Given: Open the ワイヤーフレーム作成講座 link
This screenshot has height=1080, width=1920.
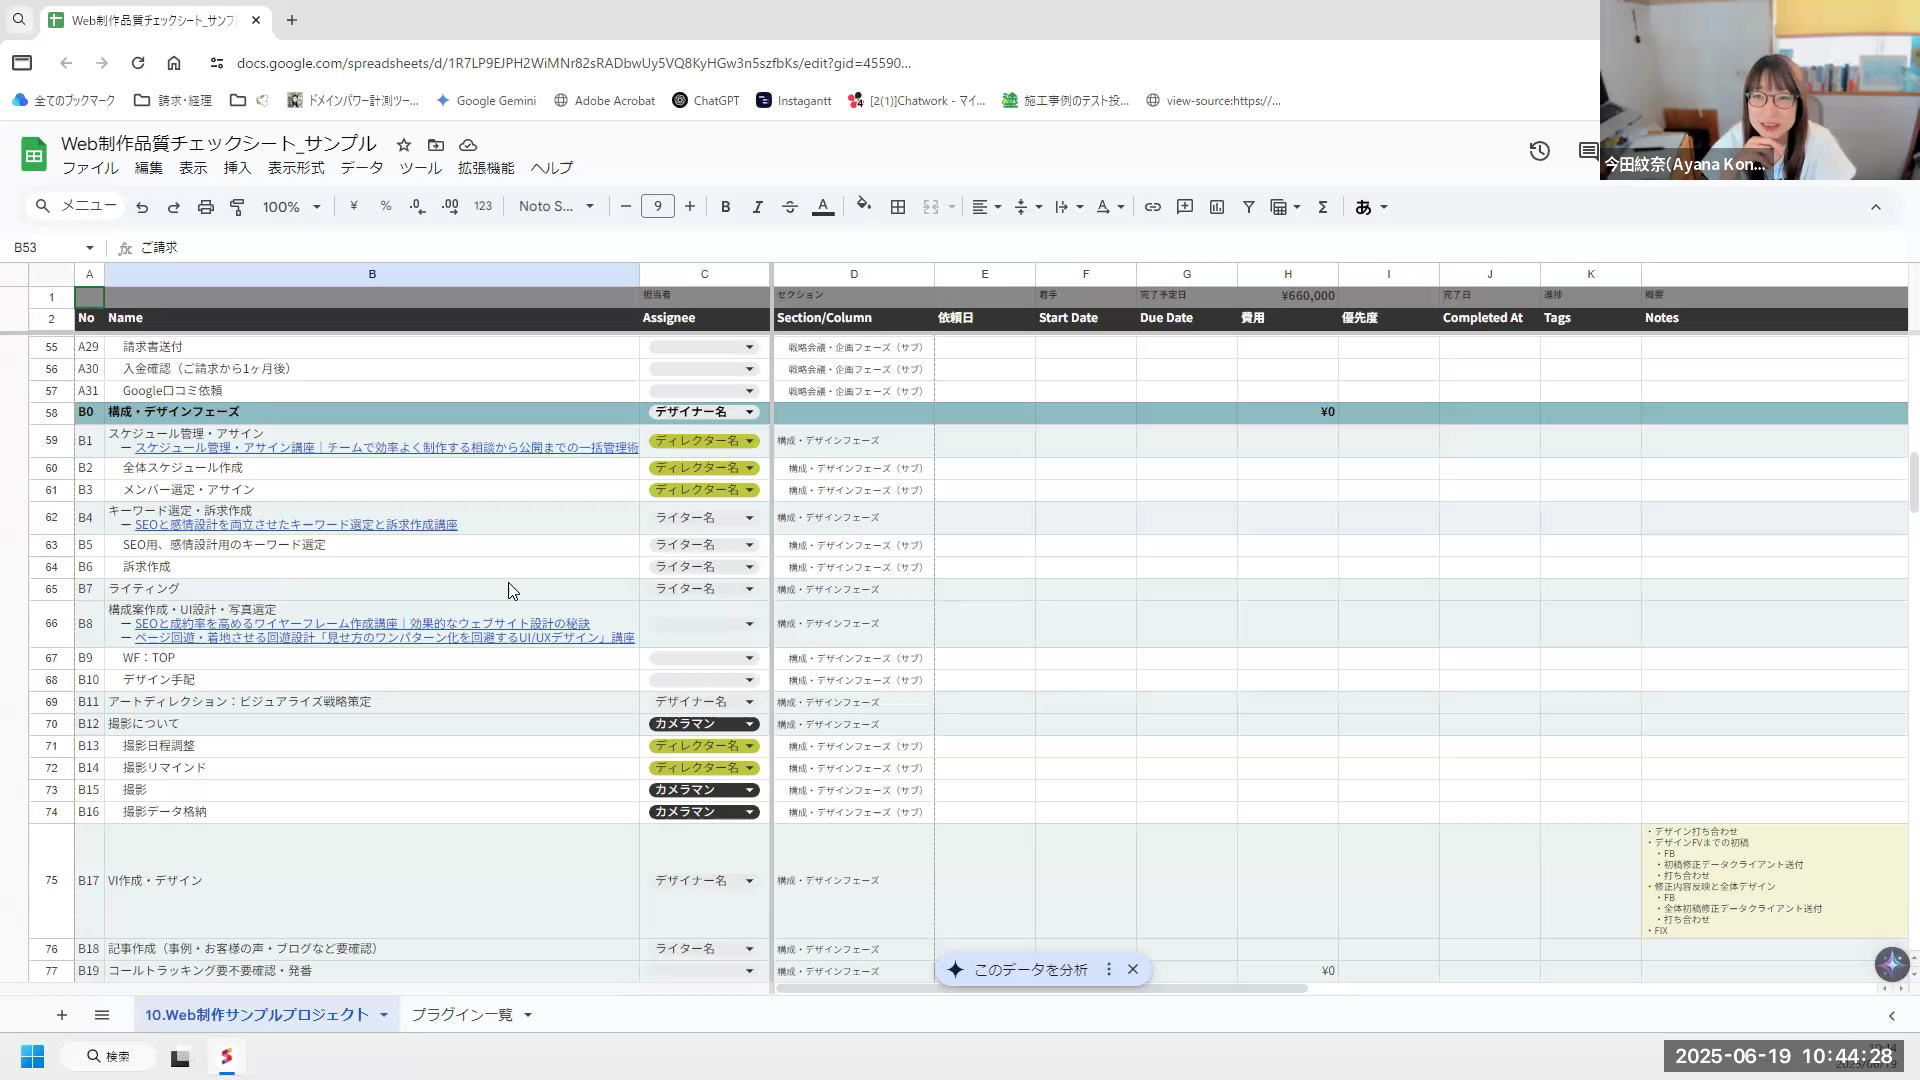Looking at the screenshot, I should tap(362, 624).
